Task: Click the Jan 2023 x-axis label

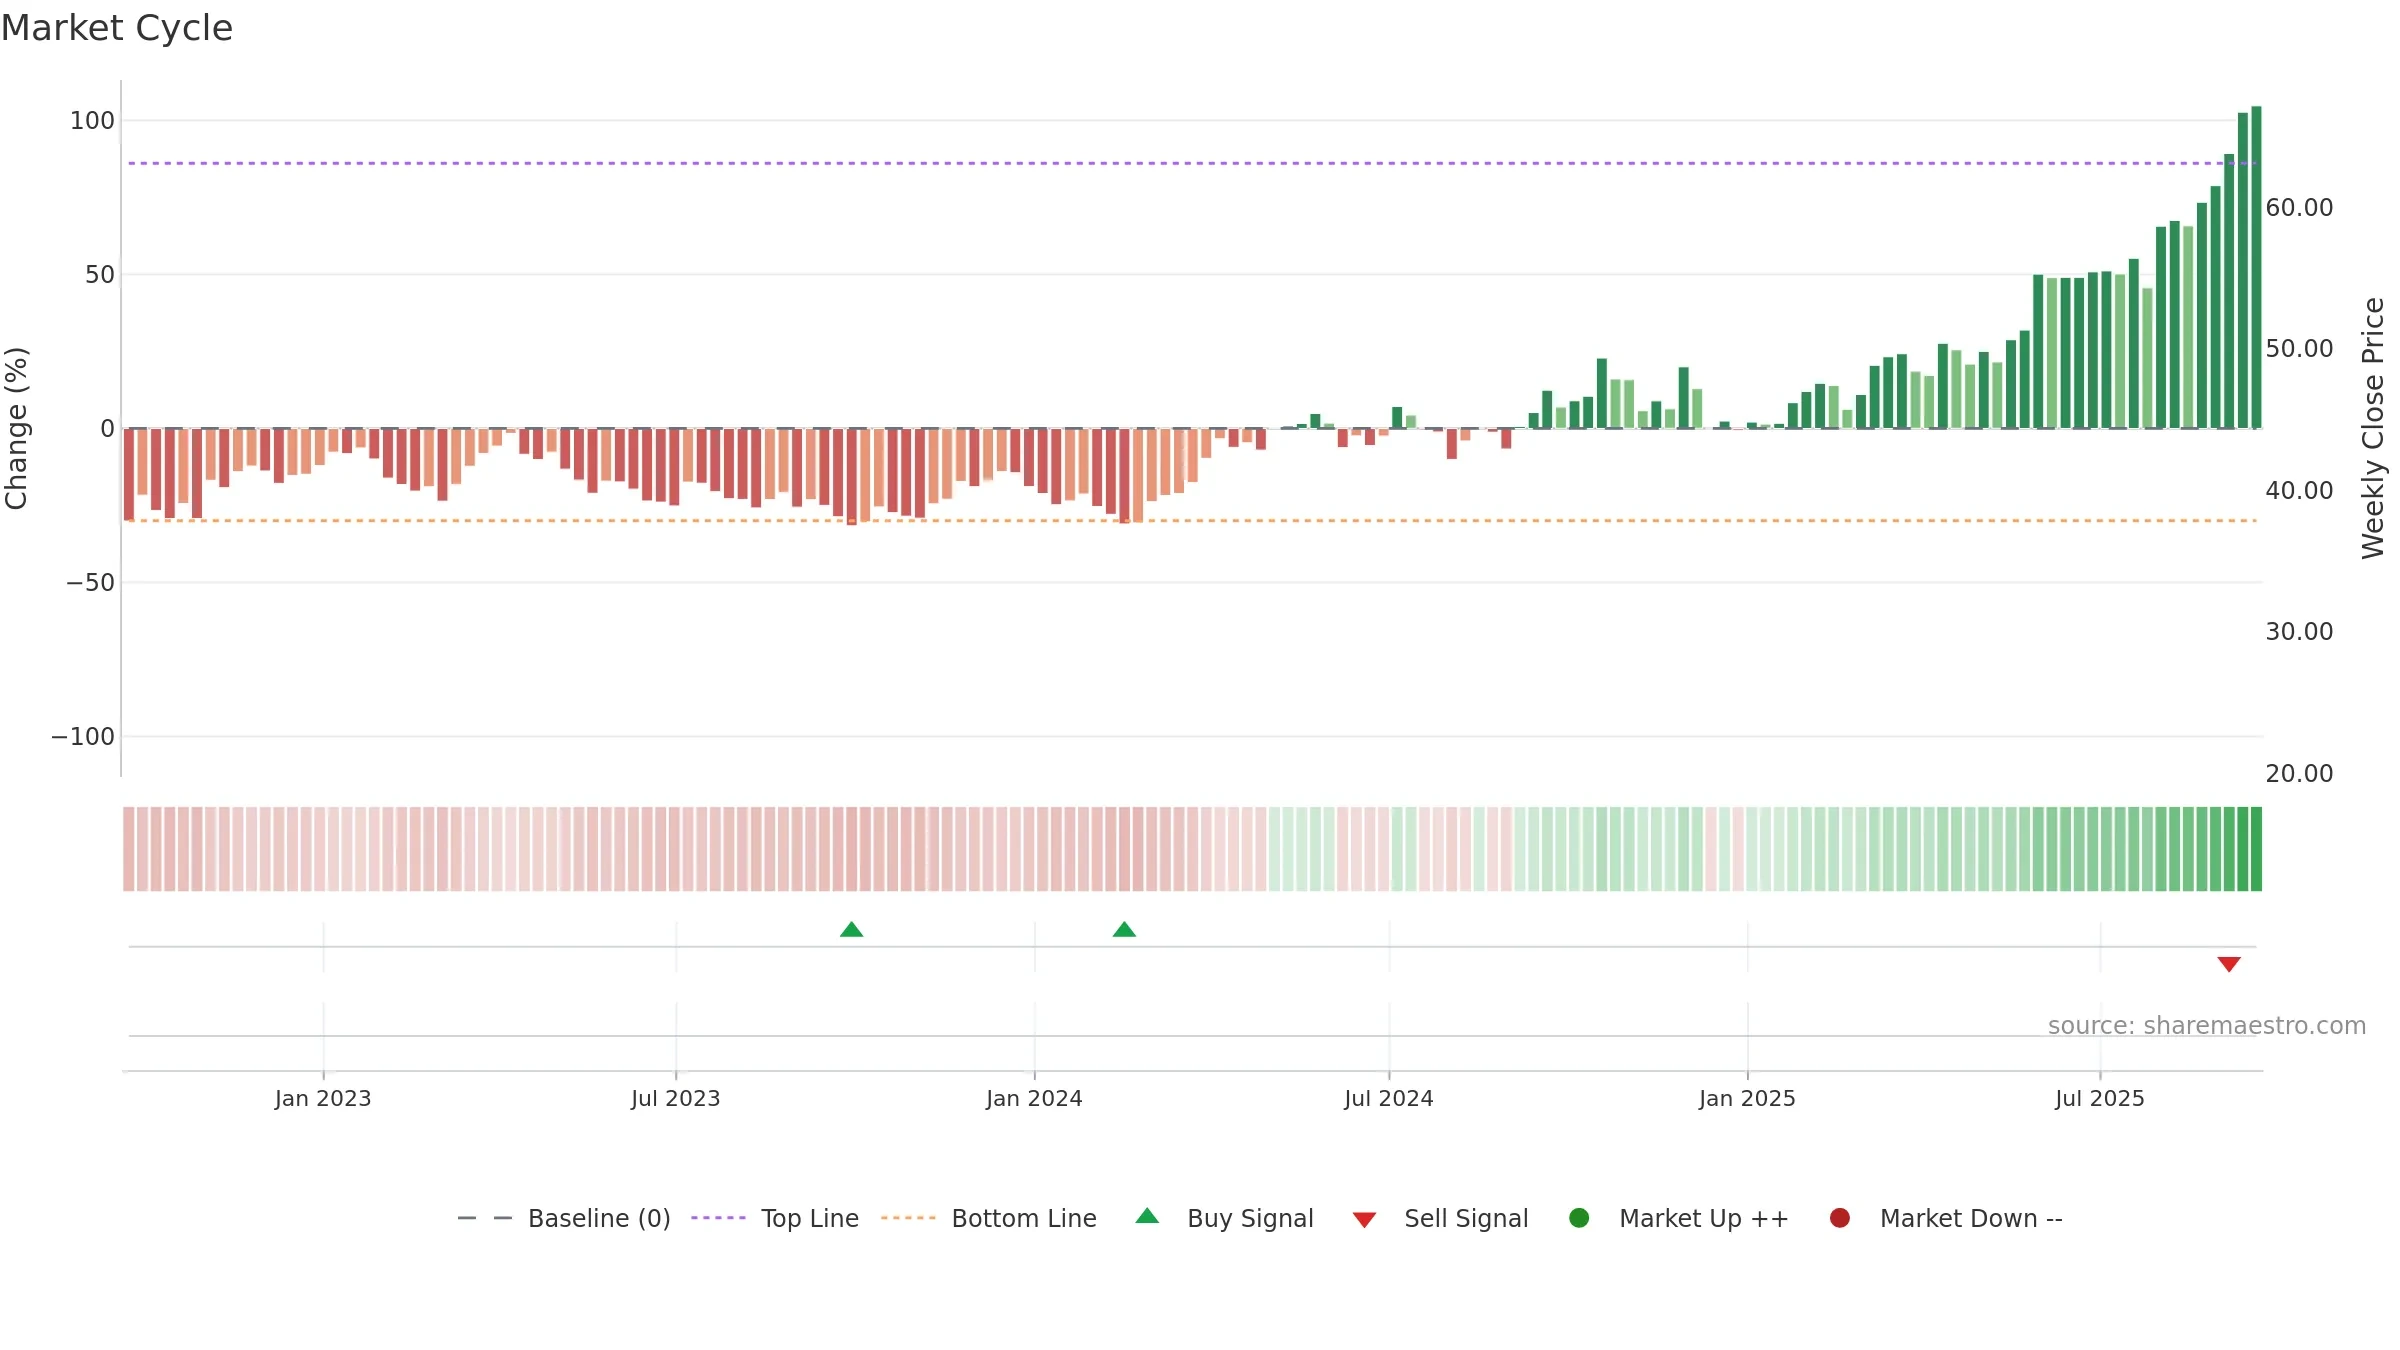Action: click(323, 1099)
